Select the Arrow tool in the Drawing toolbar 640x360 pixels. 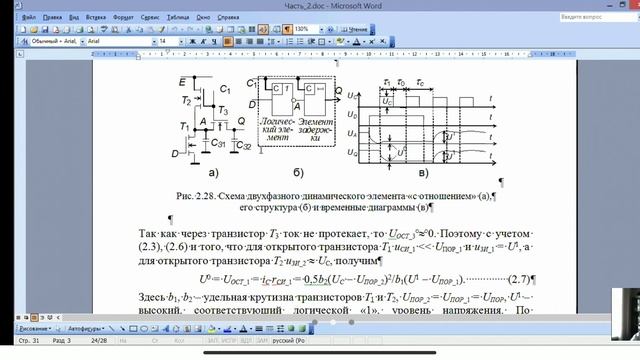[x=122, y=329]
